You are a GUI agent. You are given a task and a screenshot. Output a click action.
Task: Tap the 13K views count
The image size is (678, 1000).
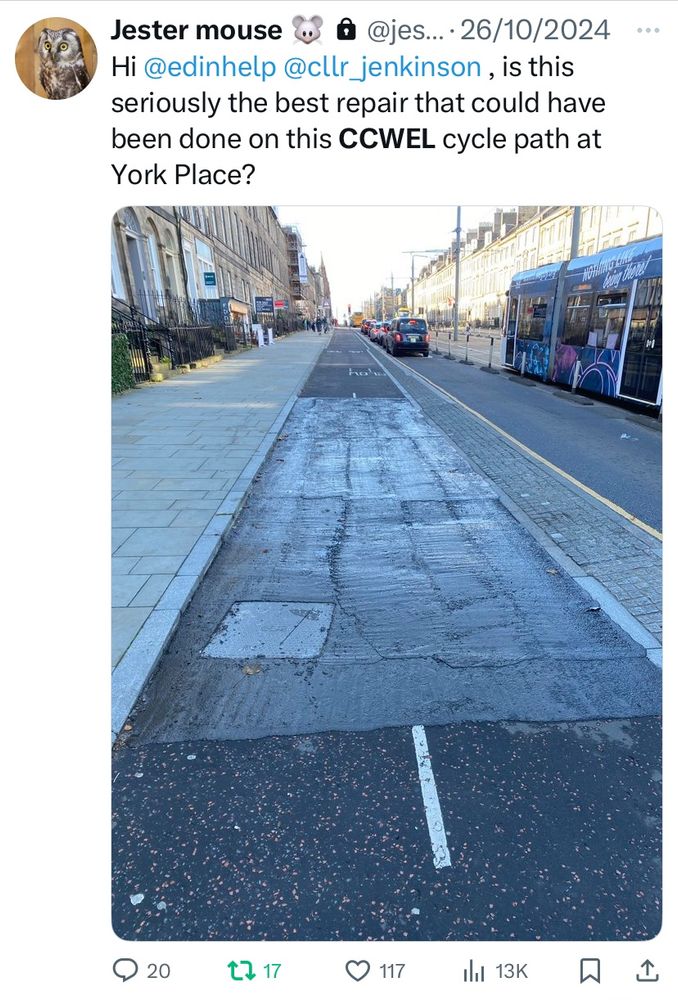[512, 971]
